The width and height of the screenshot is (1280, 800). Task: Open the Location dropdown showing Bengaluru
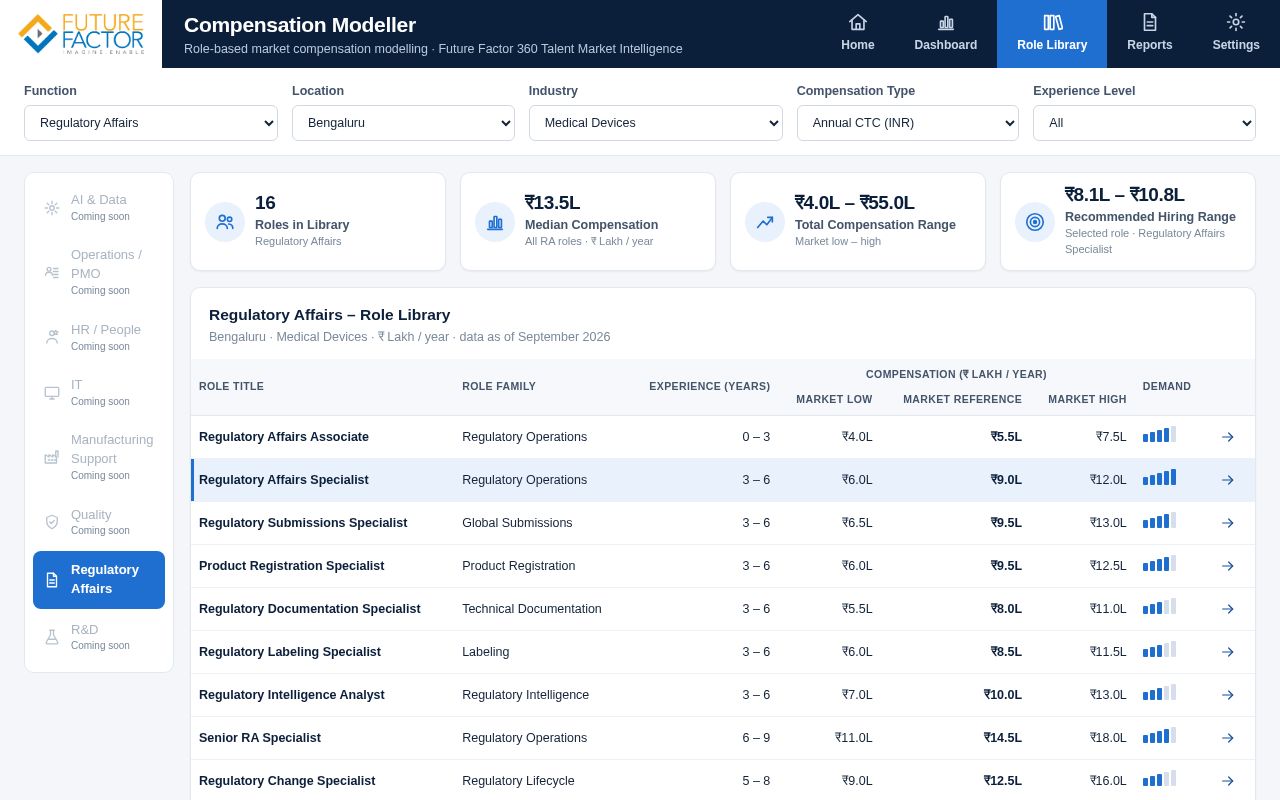pyautogui.click(x=403, y=123)
